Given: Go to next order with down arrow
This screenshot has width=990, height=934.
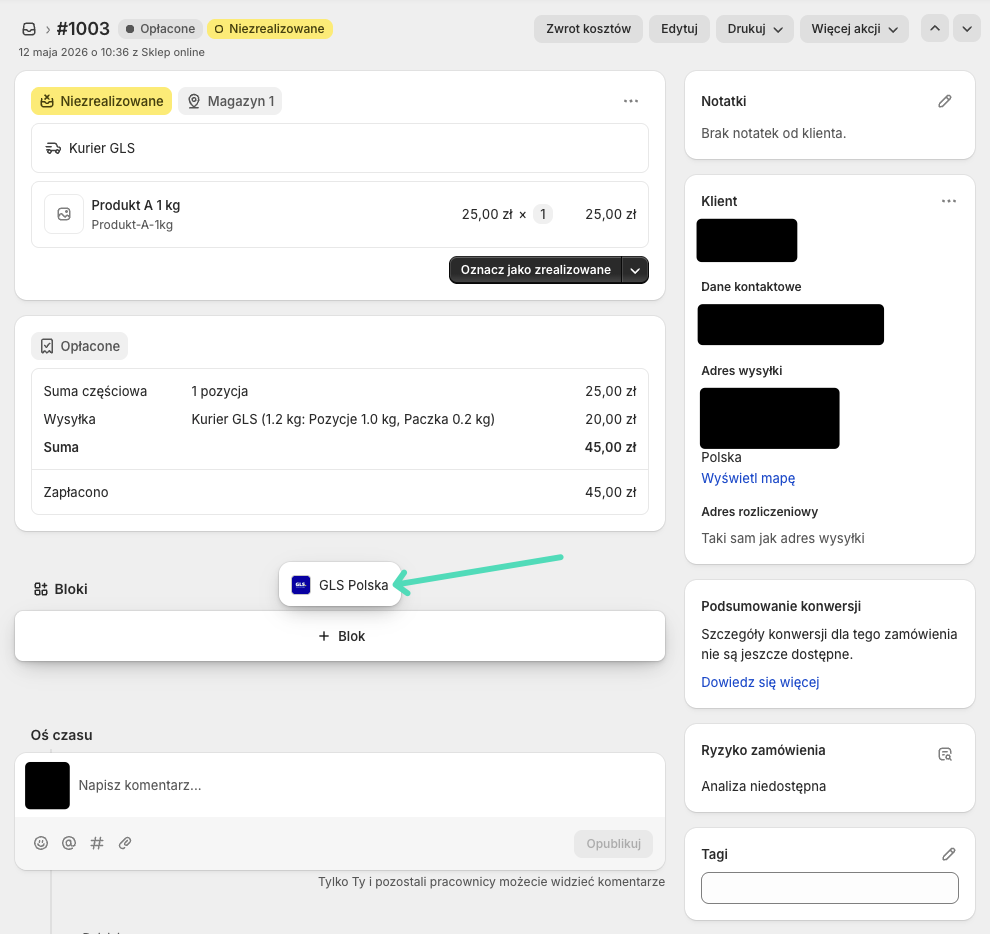Looking at the screenshot, I should [967, 29].
